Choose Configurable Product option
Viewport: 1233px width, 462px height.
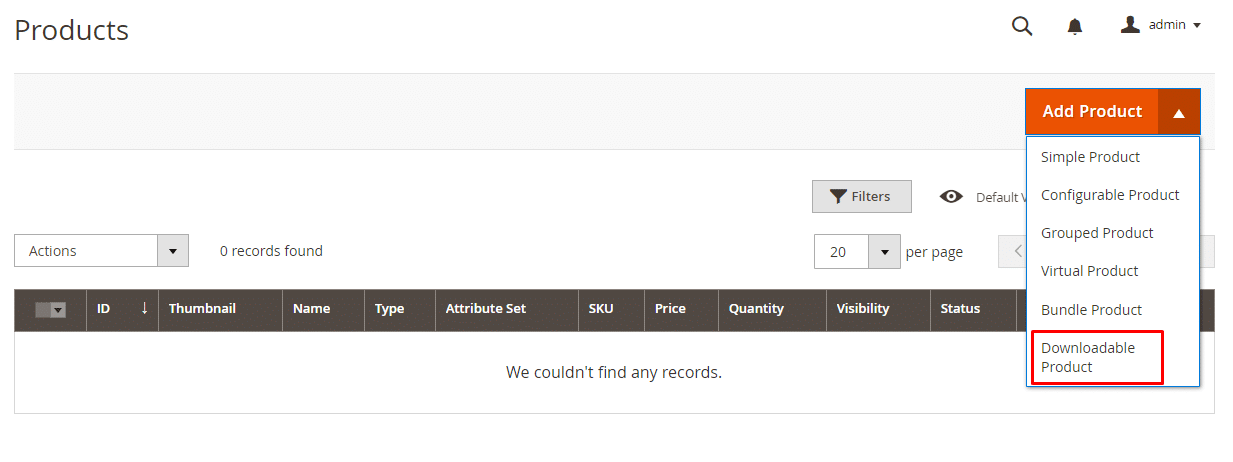[x=1110, y=195]
